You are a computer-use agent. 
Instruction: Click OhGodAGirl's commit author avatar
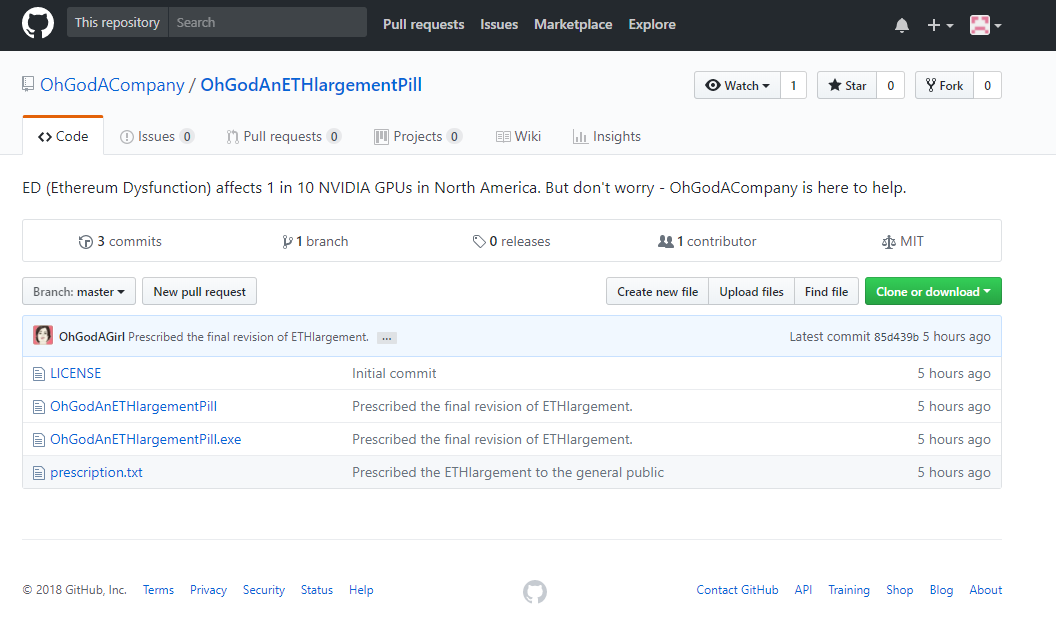point(43,336)
